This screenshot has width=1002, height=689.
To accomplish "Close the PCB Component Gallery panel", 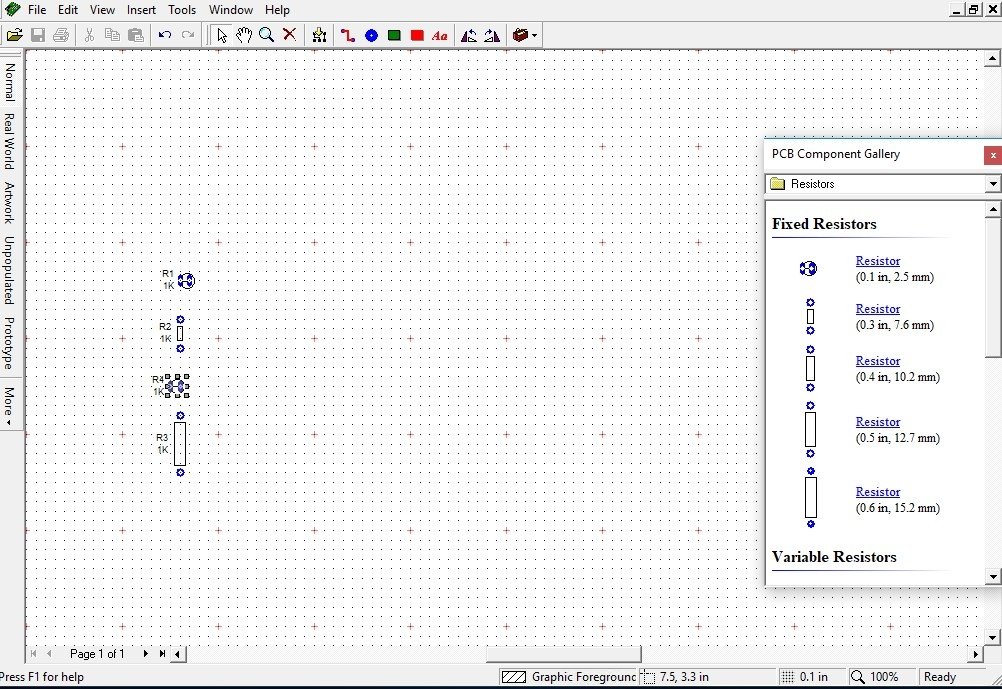I will coord(992,155).
